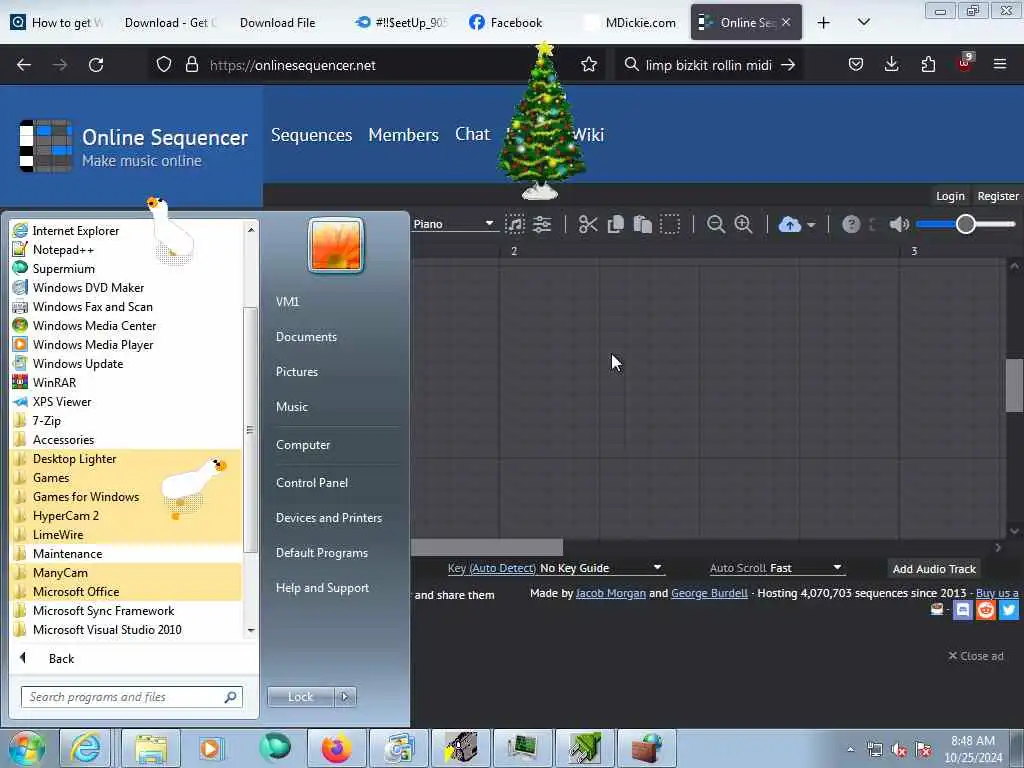Click the Login link

click(950, 196)
